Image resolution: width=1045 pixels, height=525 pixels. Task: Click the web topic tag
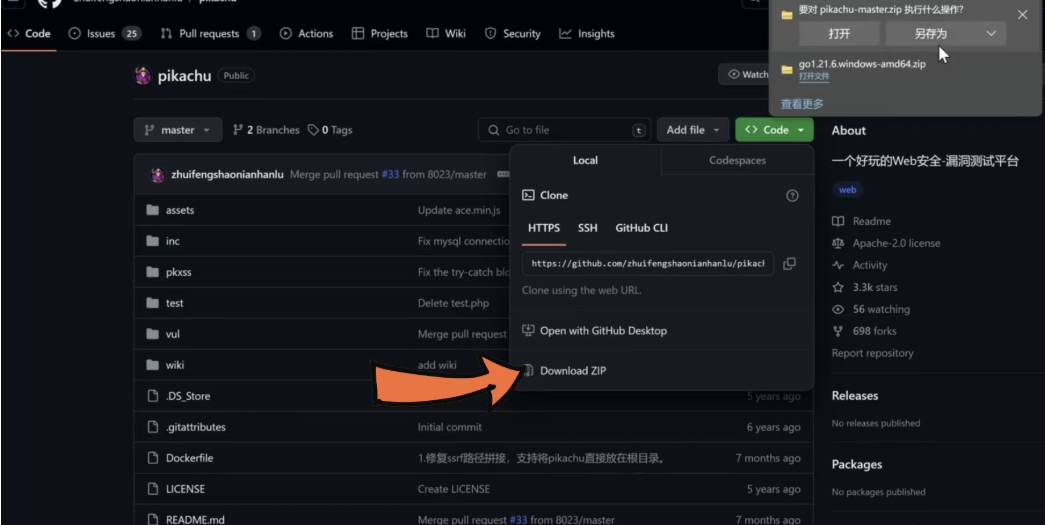848,190
